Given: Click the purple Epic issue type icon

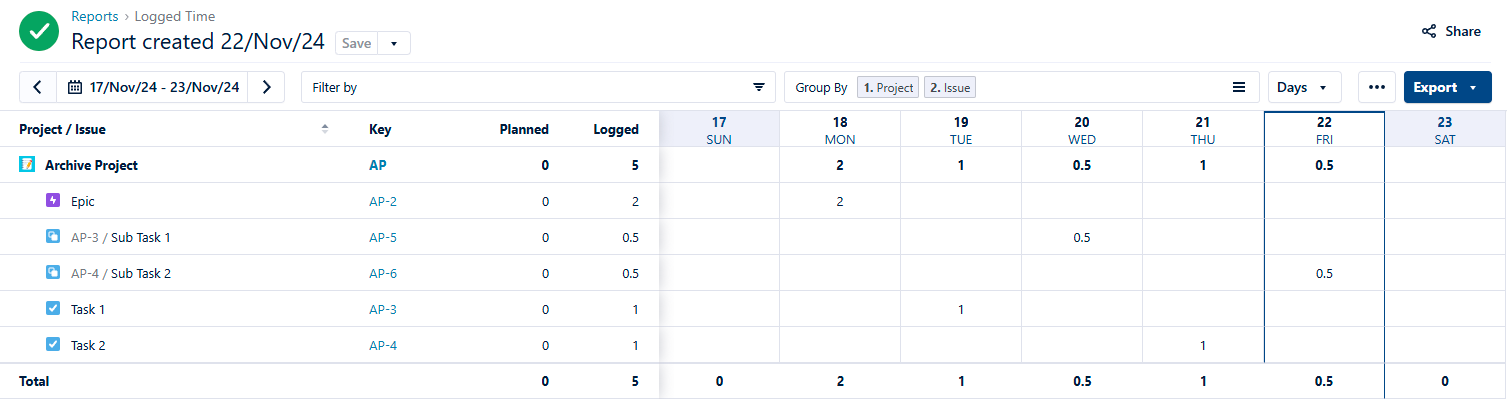Looking at the screenshot, I should coord(53,201).
